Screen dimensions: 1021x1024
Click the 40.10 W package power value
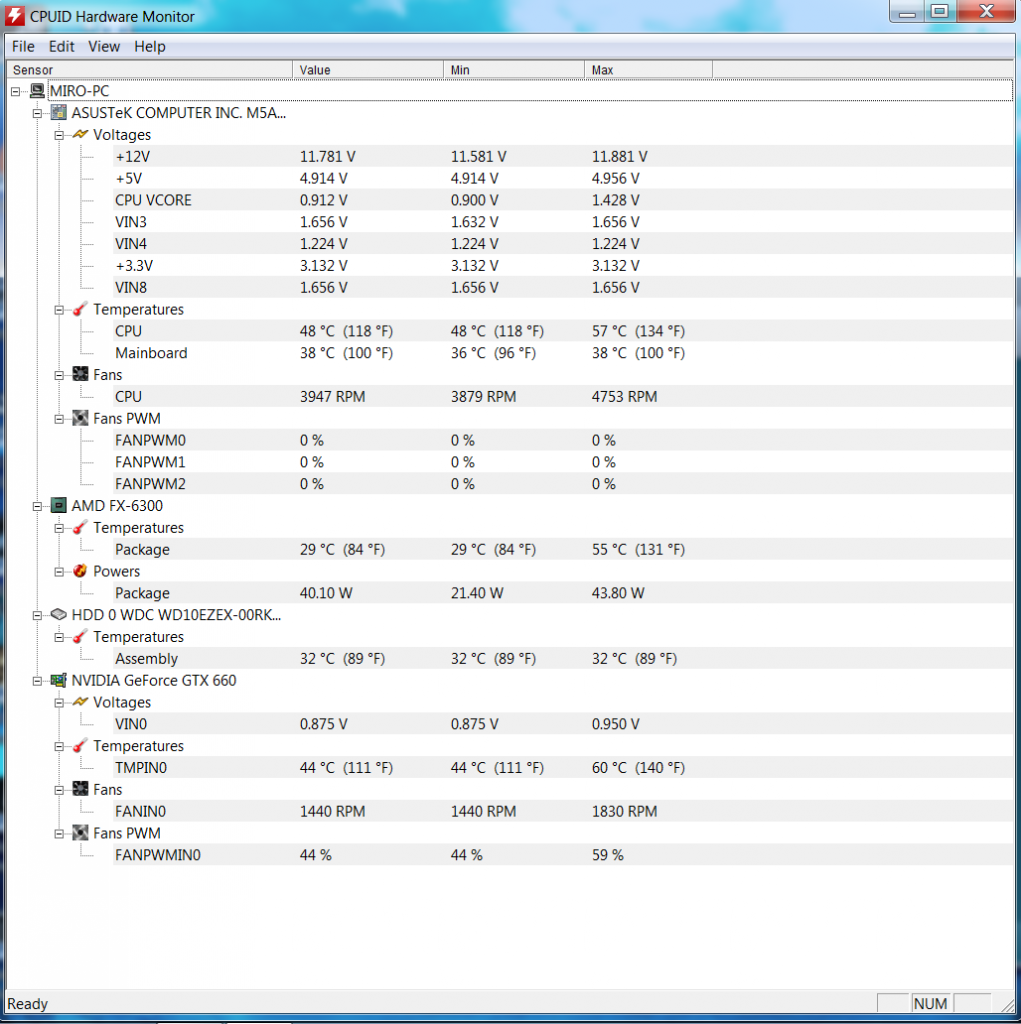[x=326, y=593]
